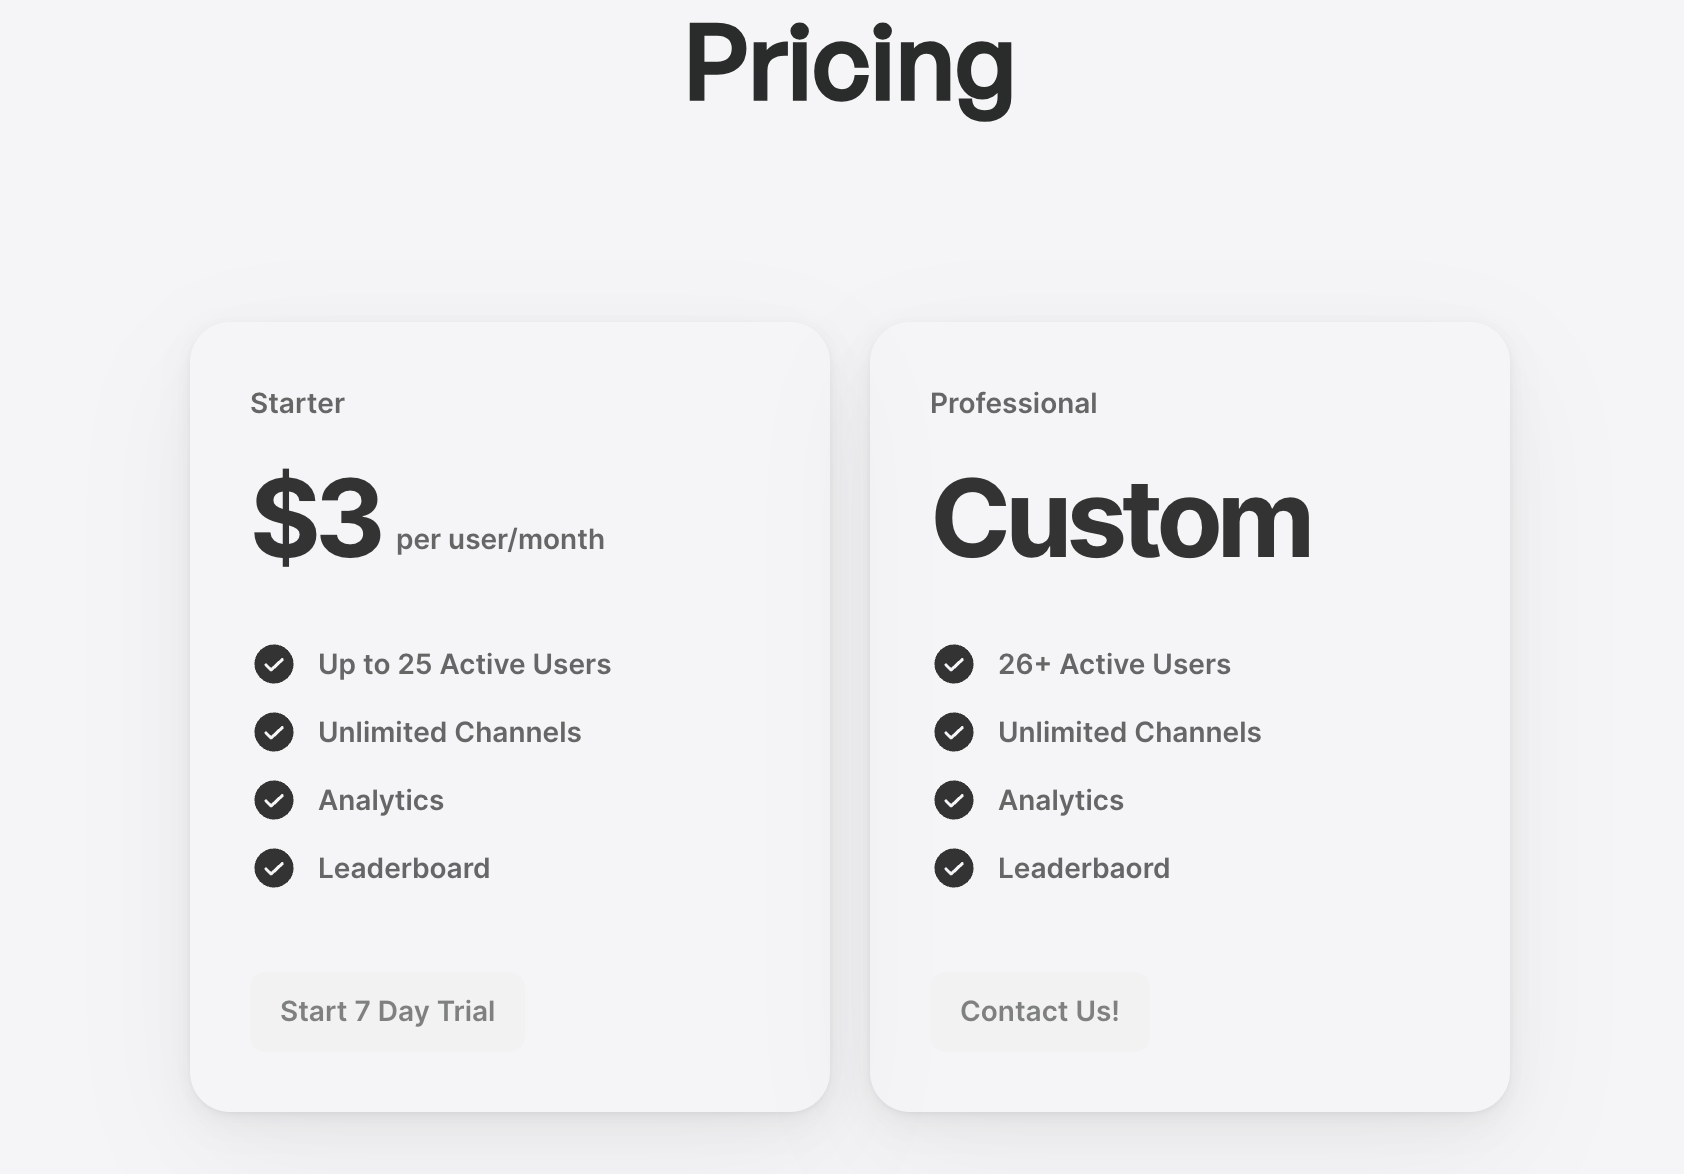Click Starter plan's Analytics checkmark icon
The width and height of the screenshot is (1684, 1174).
(x=274, y=800)
